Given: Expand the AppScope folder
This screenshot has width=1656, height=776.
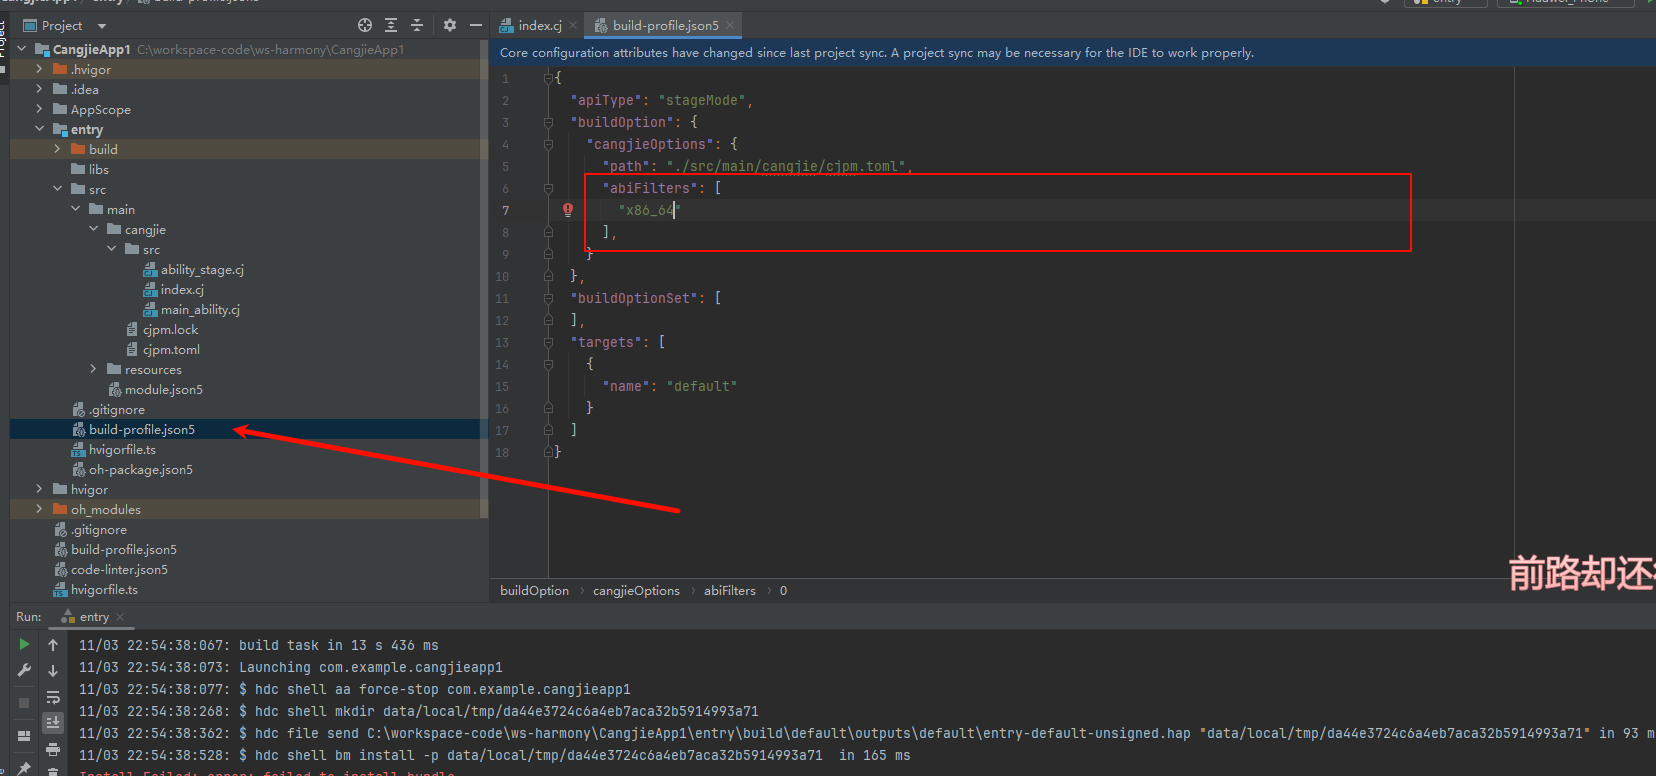Looking at the screenshot, I should [39, 109].
